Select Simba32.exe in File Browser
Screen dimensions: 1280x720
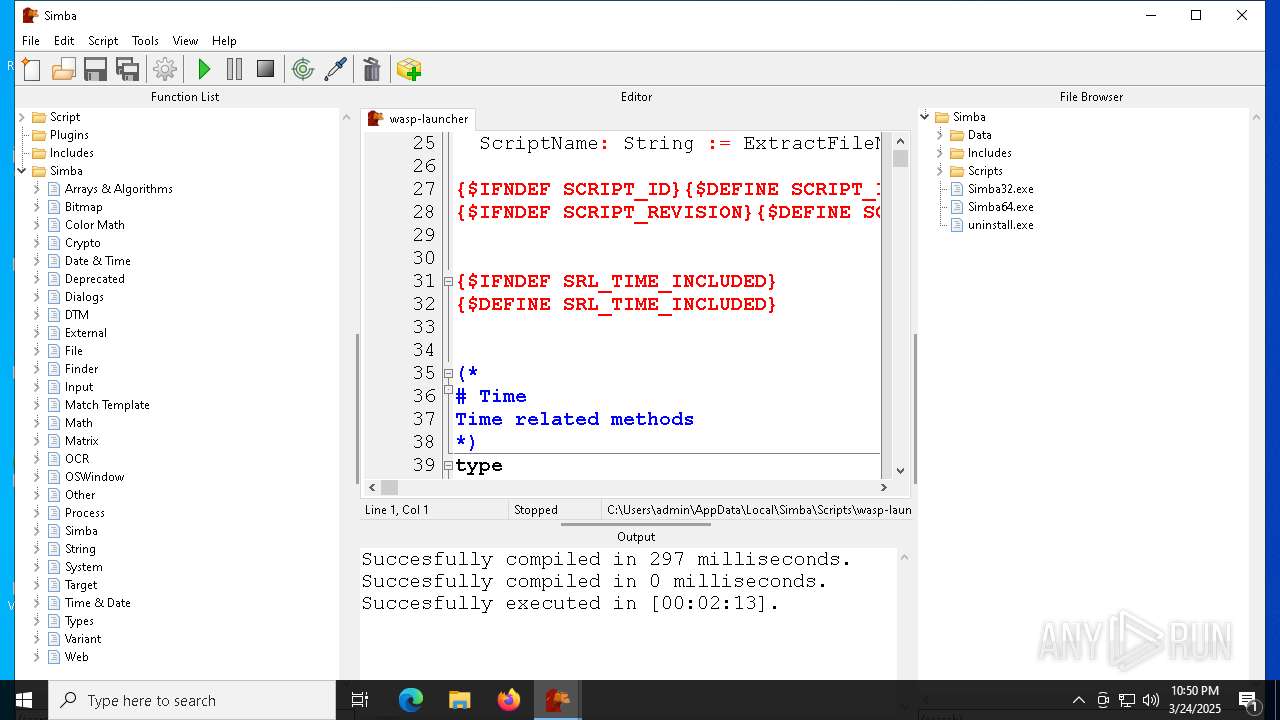1000,189
